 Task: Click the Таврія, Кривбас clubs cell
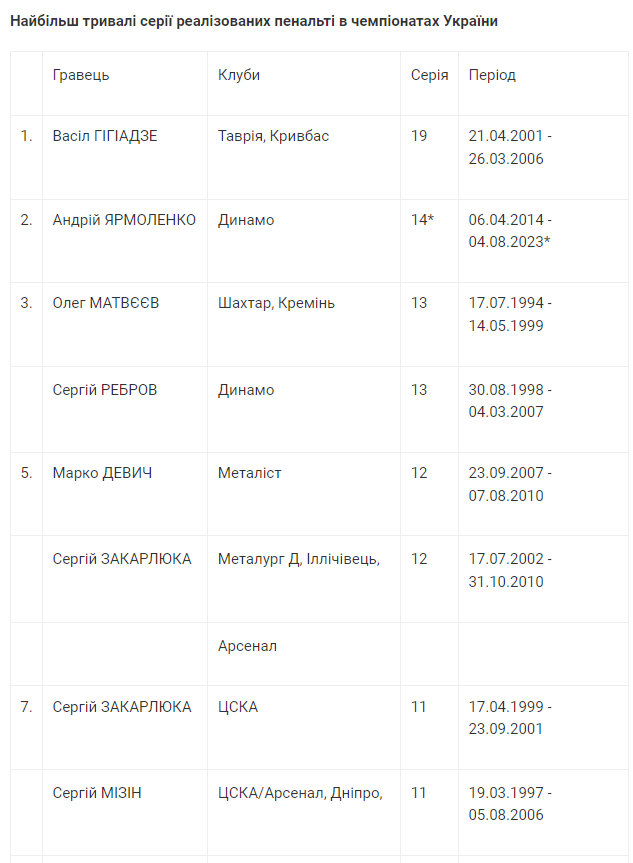(x=273, y=136)
